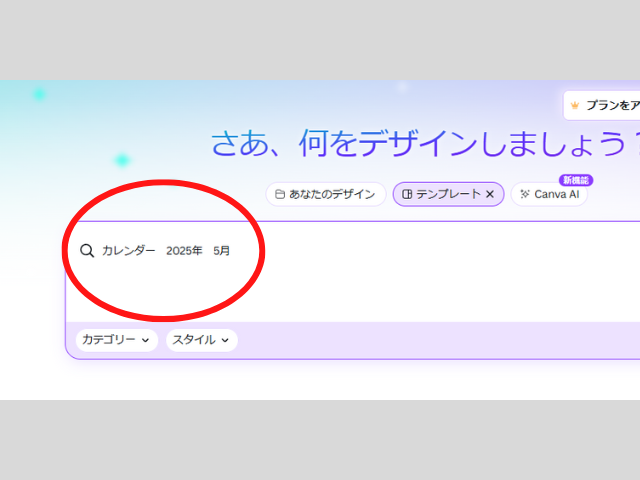Remove the テンプレート filter with its X
Viewport: 640px width, 480px height.
click(490, 194)
